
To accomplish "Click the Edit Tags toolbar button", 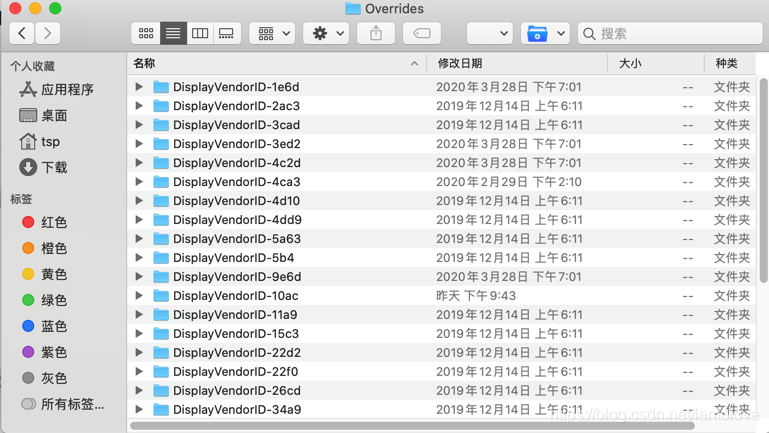I will (x=422, y=33).
